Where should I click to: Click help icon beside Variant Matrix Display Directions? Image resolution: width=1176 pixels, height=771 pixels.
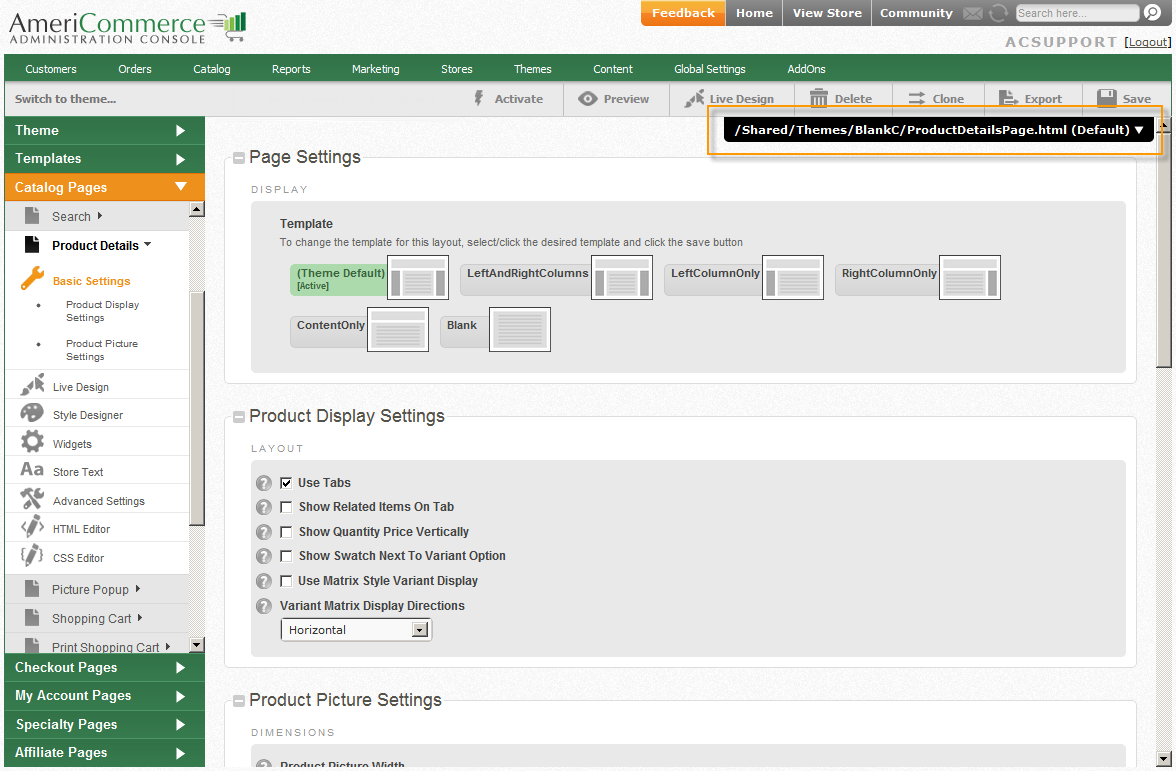point(264,606)
